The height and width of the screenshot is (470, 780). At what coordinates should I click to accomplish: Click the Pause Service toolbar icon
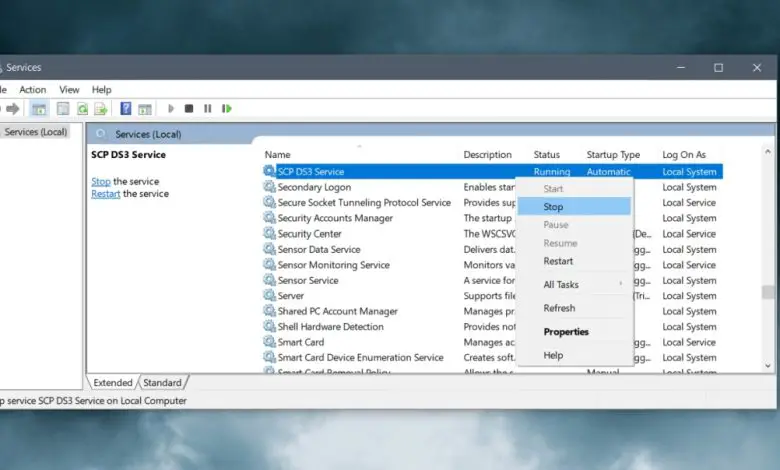[x=208, y=109]
